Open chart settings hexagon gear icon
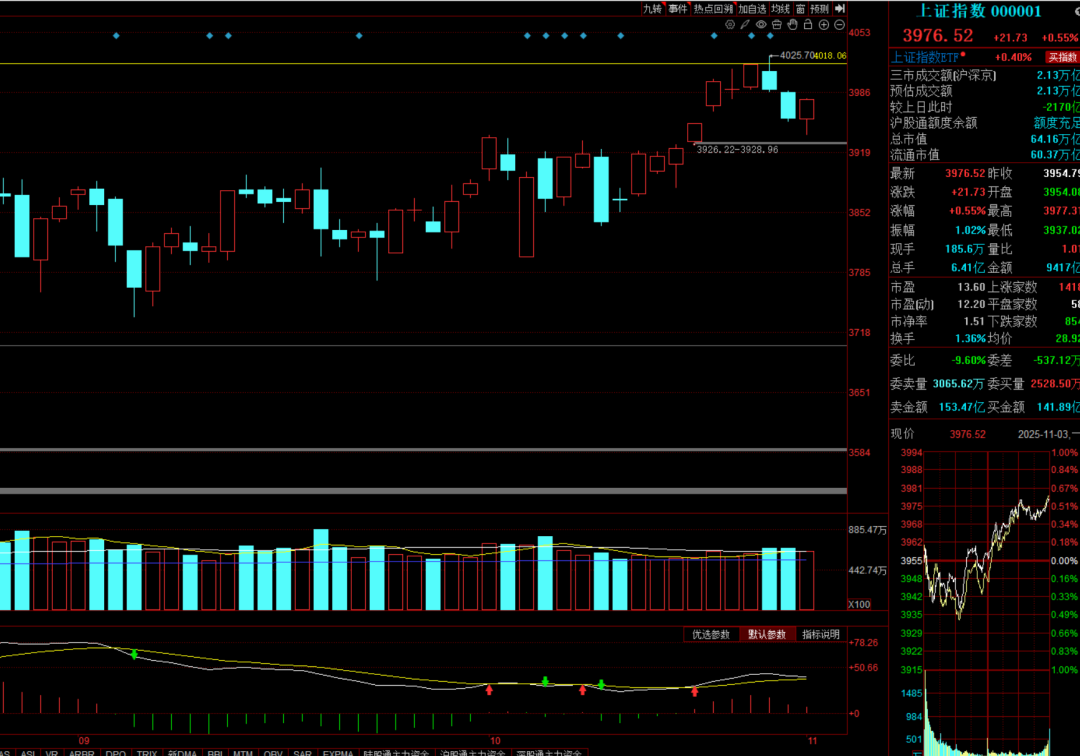Screen dimensions: 1080x756 (x=729, y=24)
